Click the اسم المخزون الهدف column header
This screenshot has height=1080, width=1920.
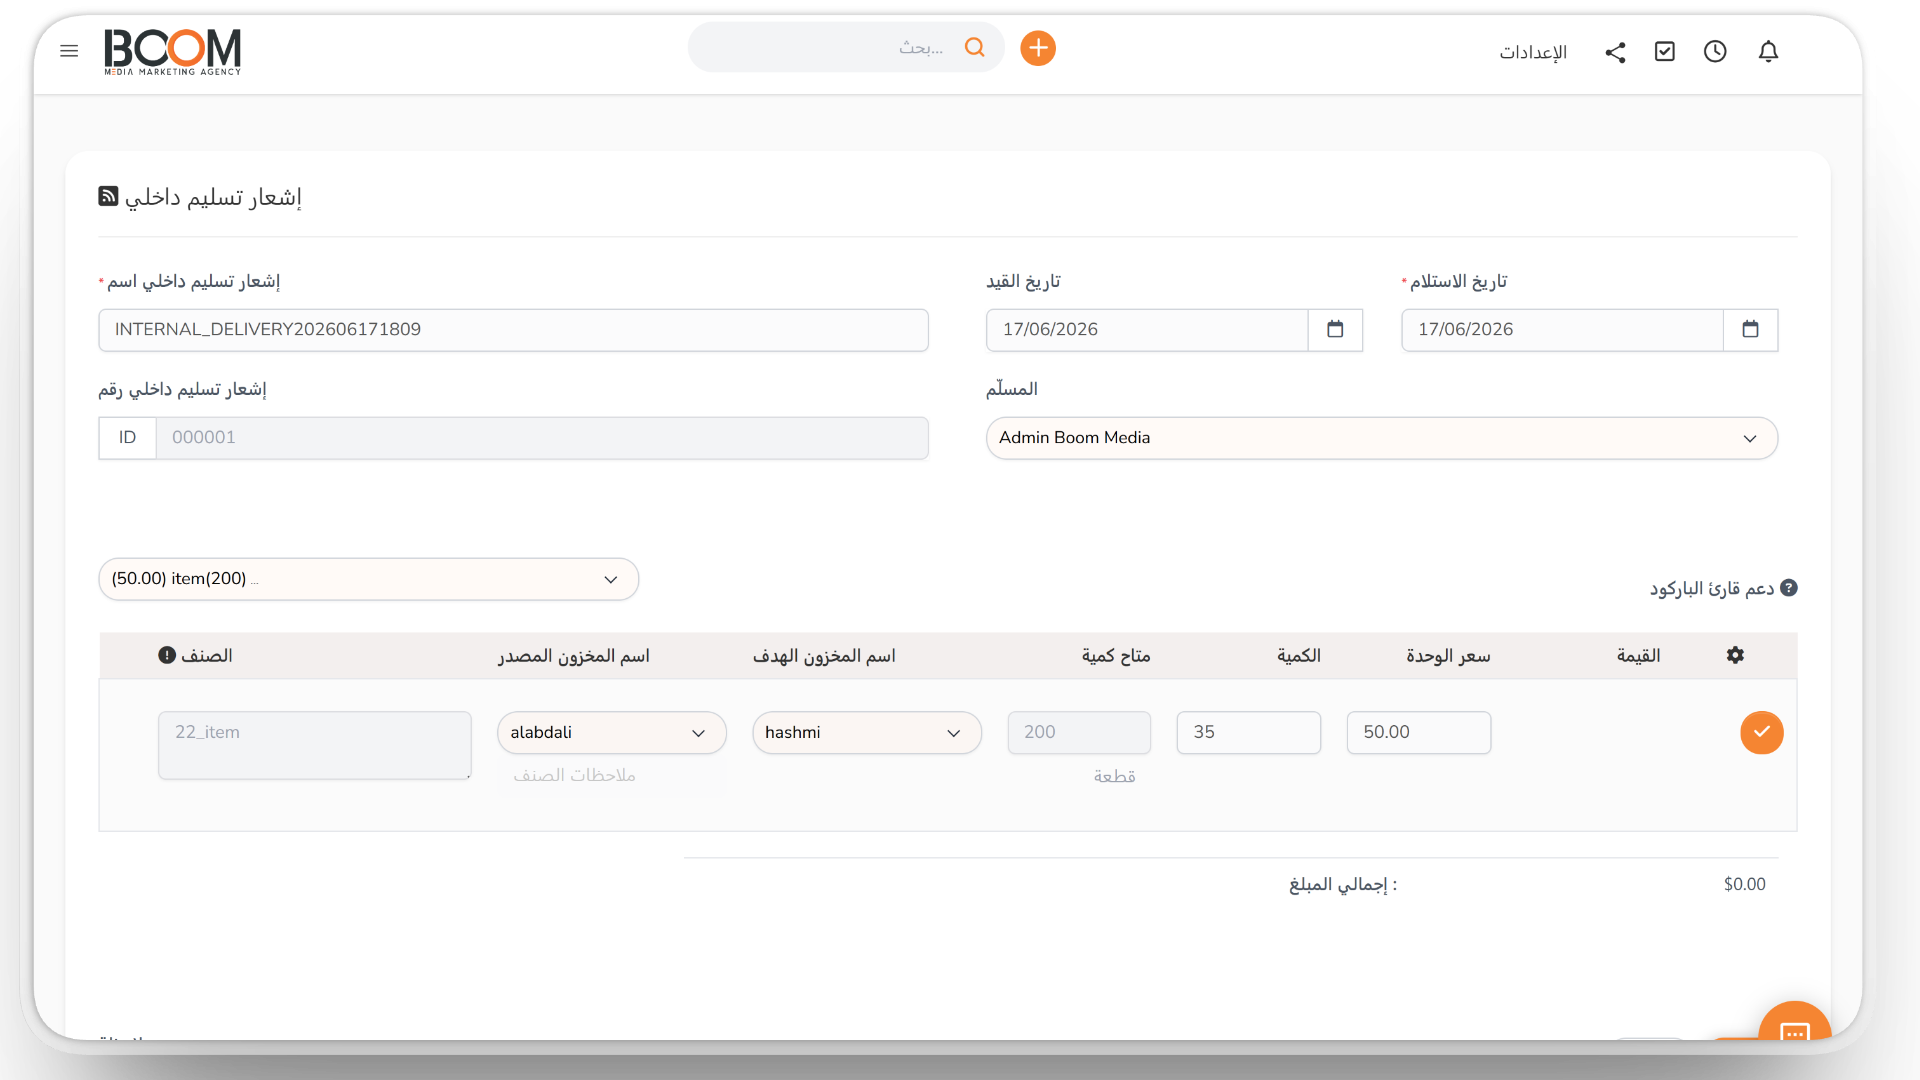[x=824, y=656]
